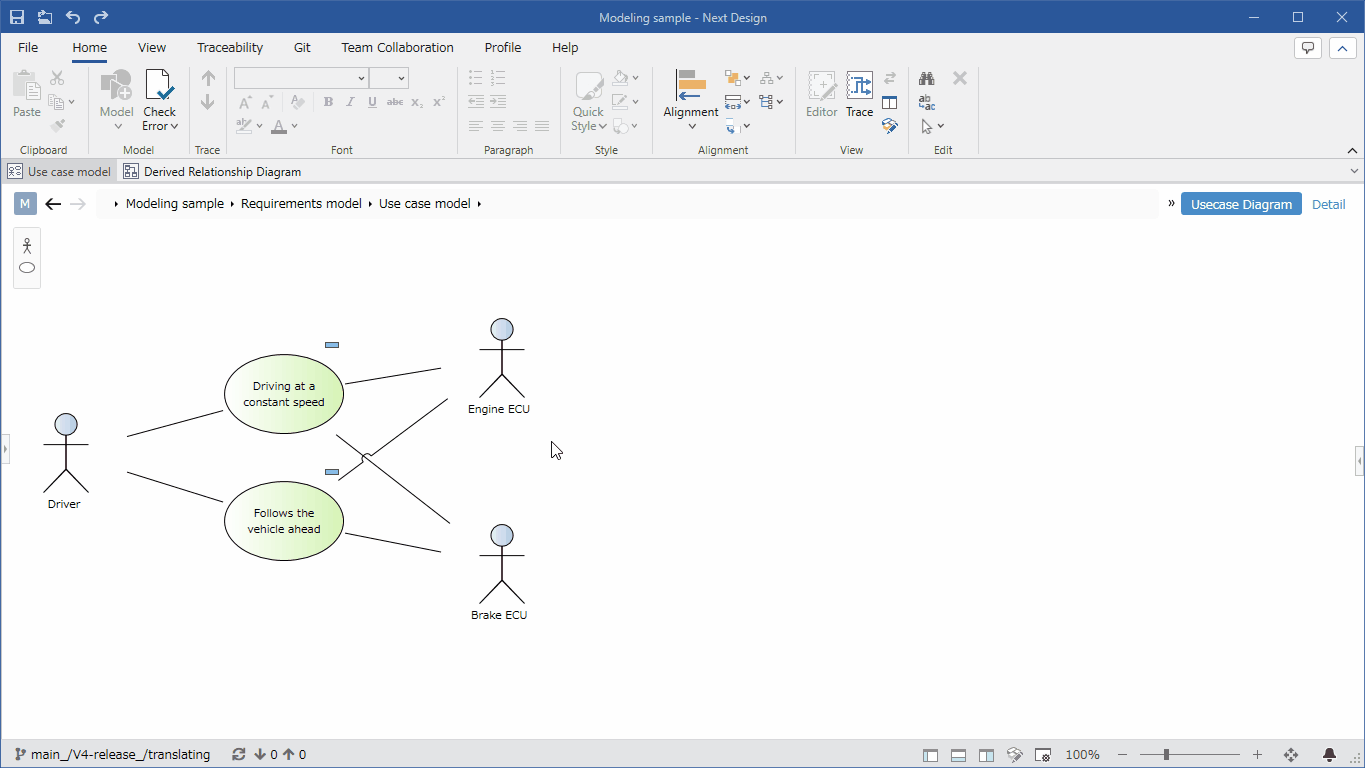Click Requirements model in breadcrumb
This screenshot has width=1365, height=768.
tap(301, 204)
